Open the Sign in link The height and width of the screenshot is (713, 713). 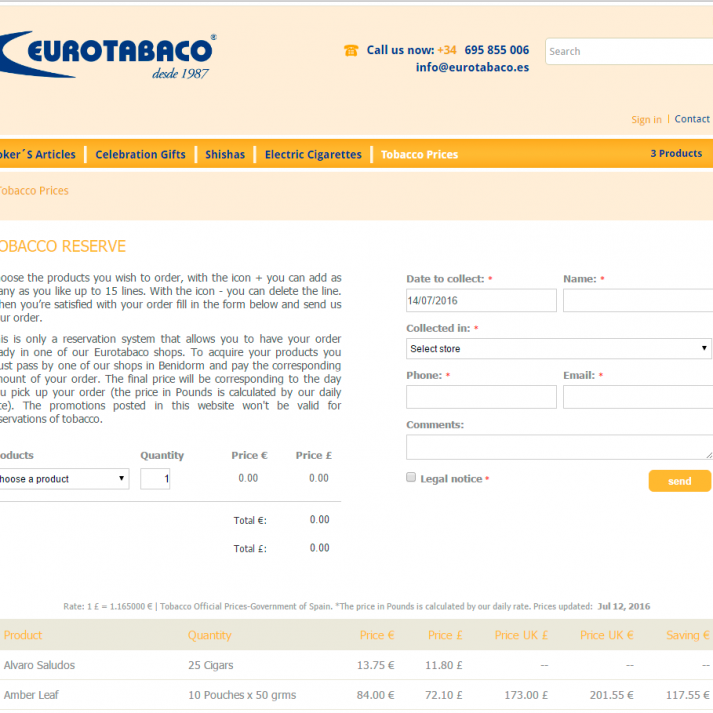[646, 120]
